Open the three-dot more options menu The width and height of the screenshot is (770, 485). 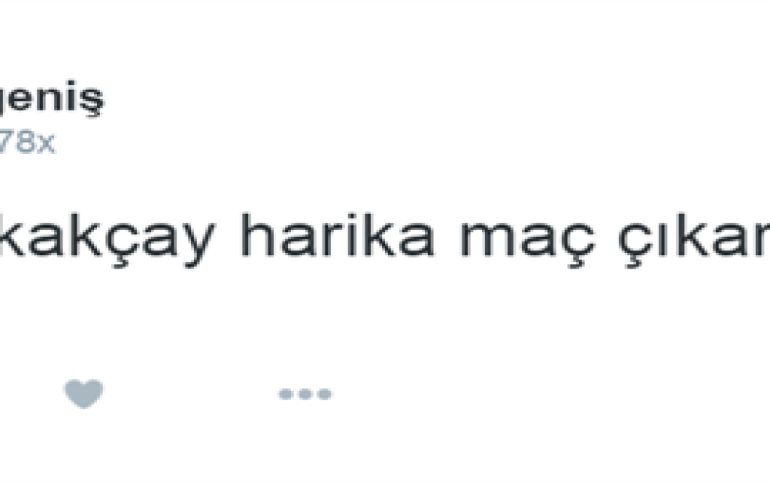[x=305, y=394]
